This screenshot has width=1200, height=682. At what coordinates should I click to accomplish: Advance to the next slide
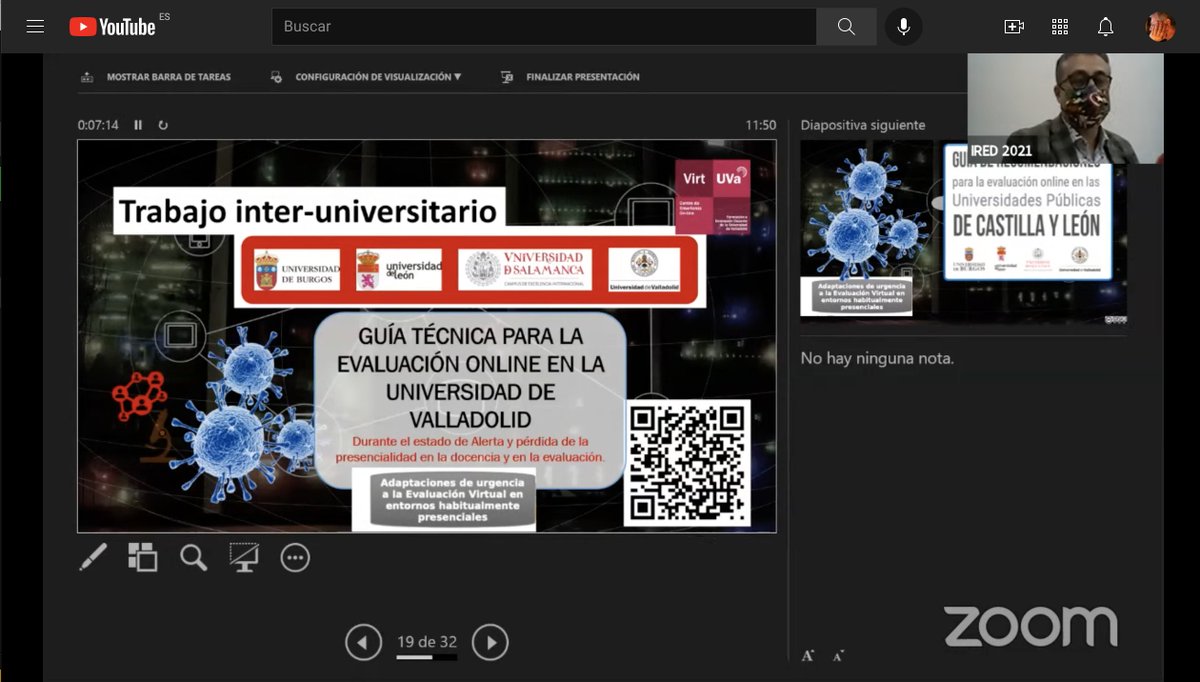[490, 642]
